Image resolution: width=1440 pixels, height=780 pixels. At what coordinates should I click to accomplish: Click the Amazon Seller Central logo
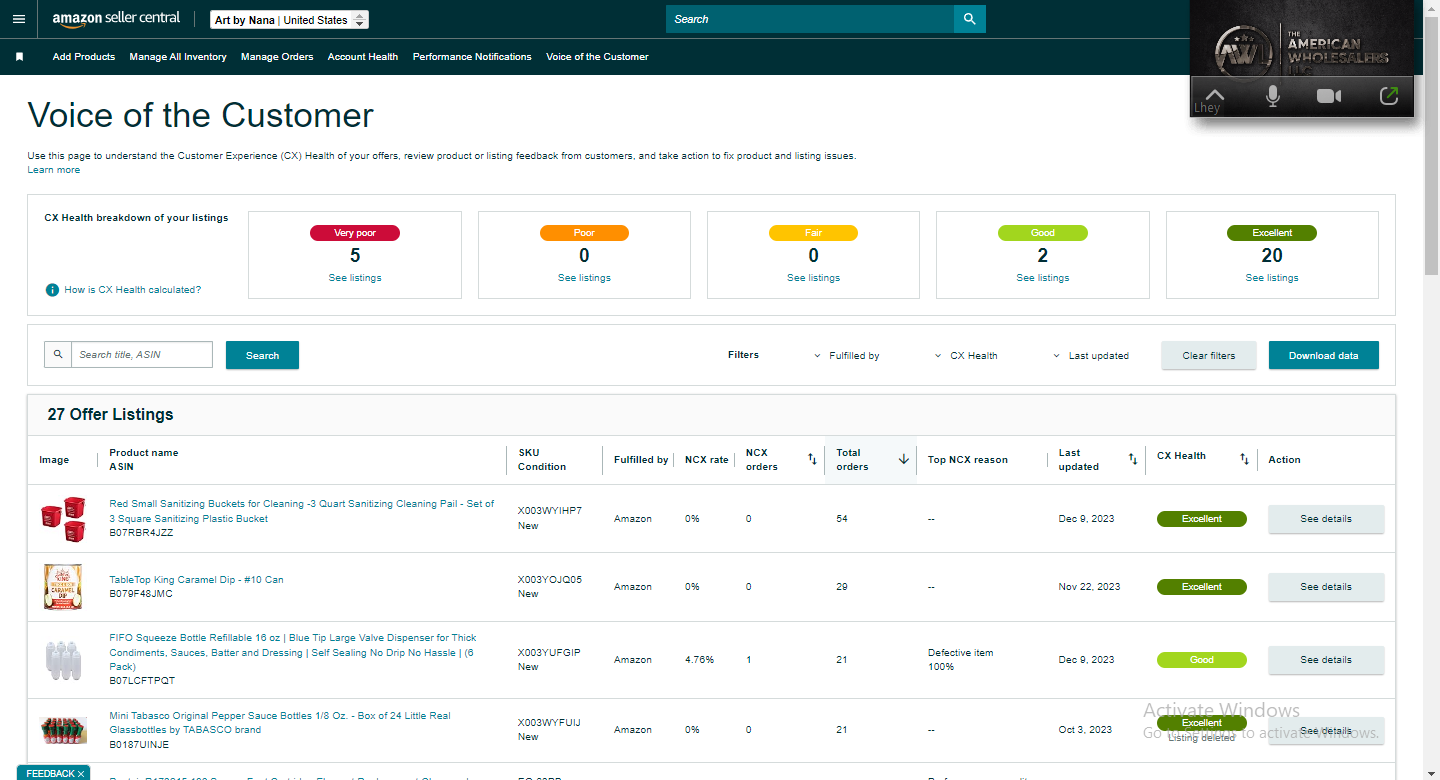[x=117, y=19]
